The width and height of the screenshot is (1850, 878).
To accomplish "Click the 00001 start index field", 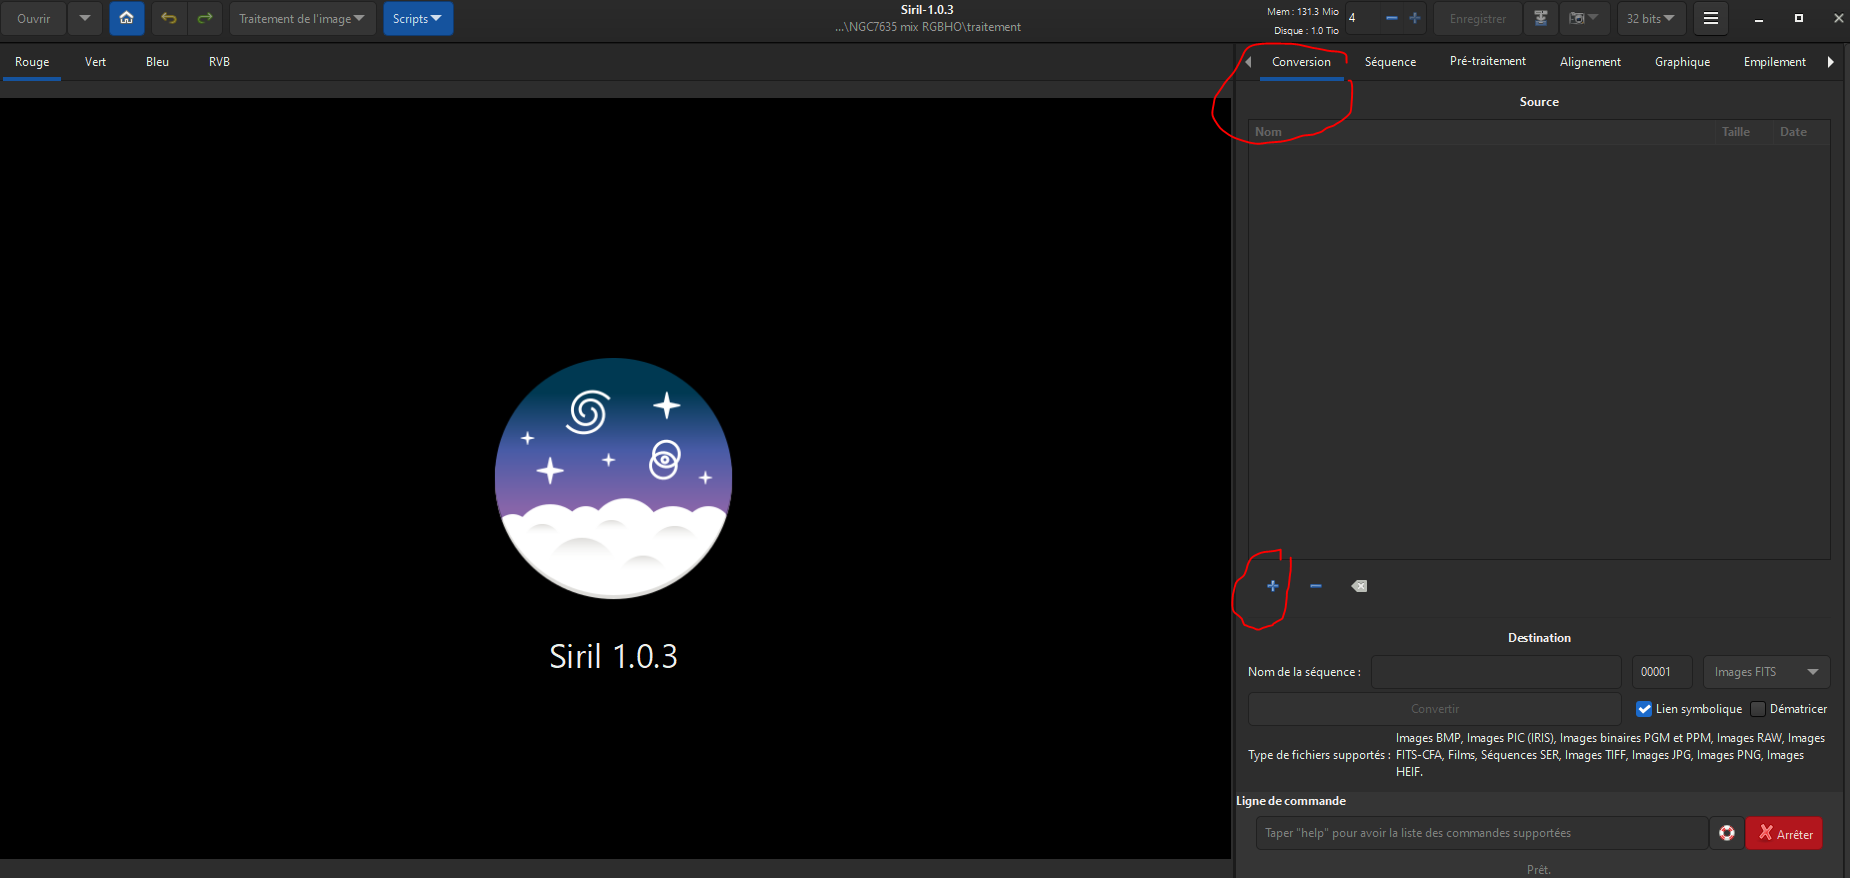I will 1661,672.
